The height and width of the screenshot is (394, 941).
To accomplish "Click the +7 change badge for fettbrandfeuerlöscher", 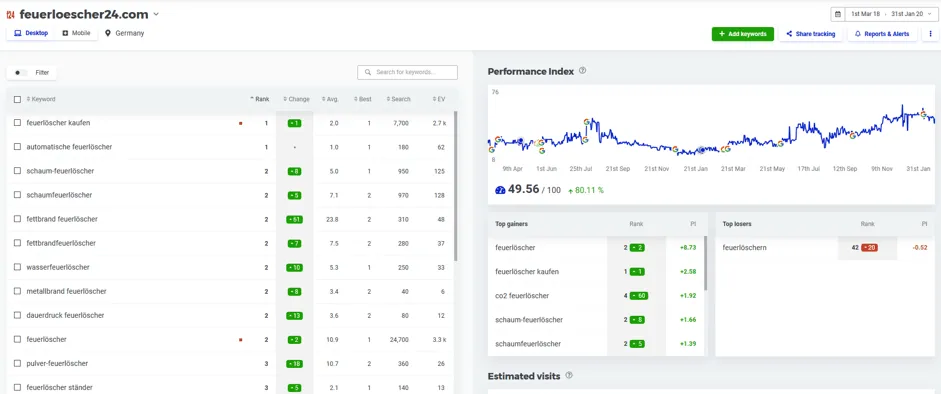I will point(294,243).
